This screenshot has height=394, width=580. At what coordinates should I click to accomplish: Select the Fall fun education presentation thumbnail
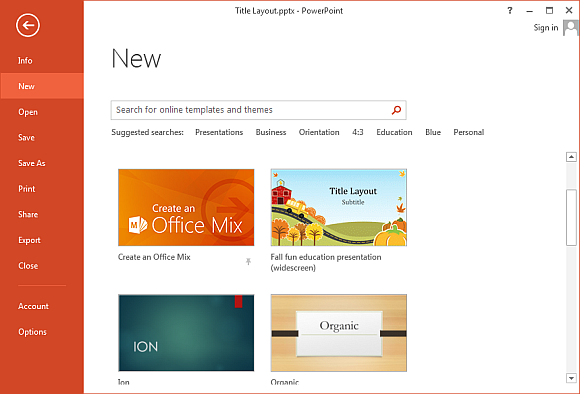tap(339, 208)
